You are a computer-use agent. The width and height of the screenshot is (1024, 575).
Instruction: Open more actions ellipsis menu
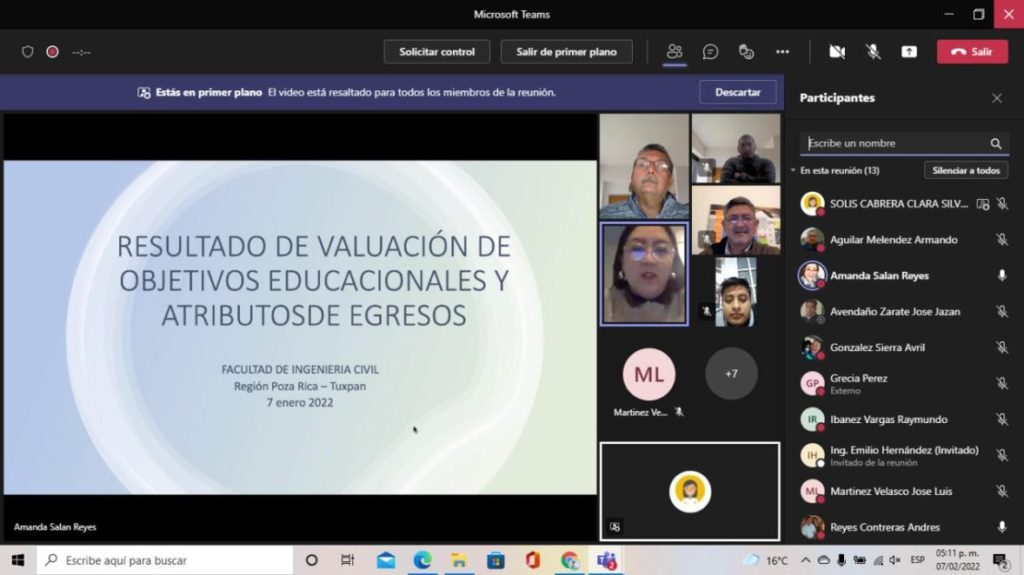click(782, 52)
